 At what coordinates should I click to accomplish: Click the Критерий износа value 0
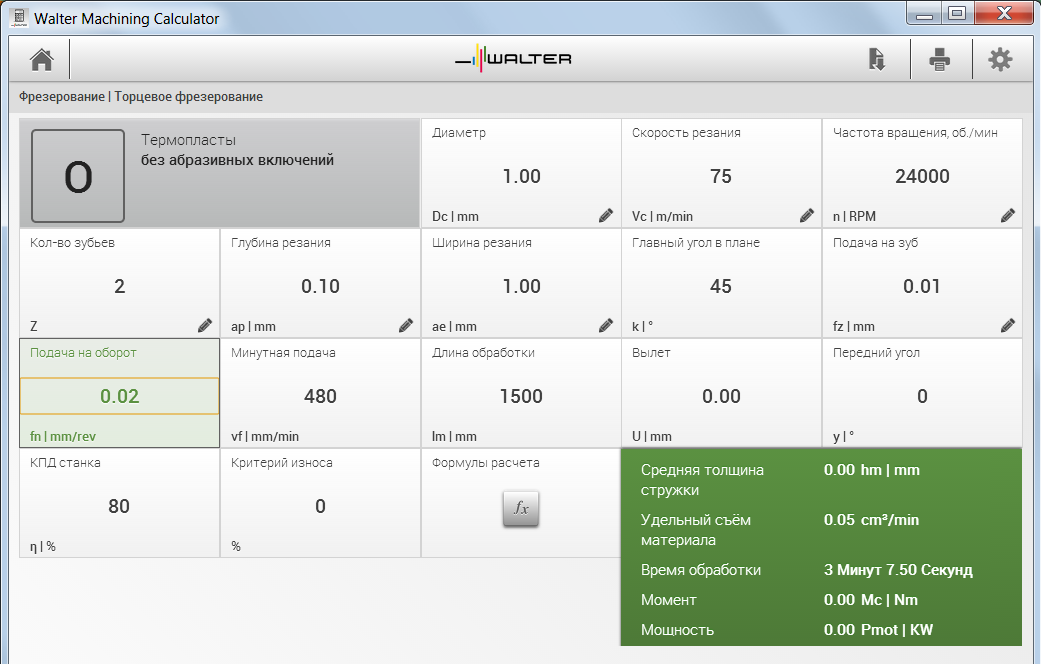[320, 507]
